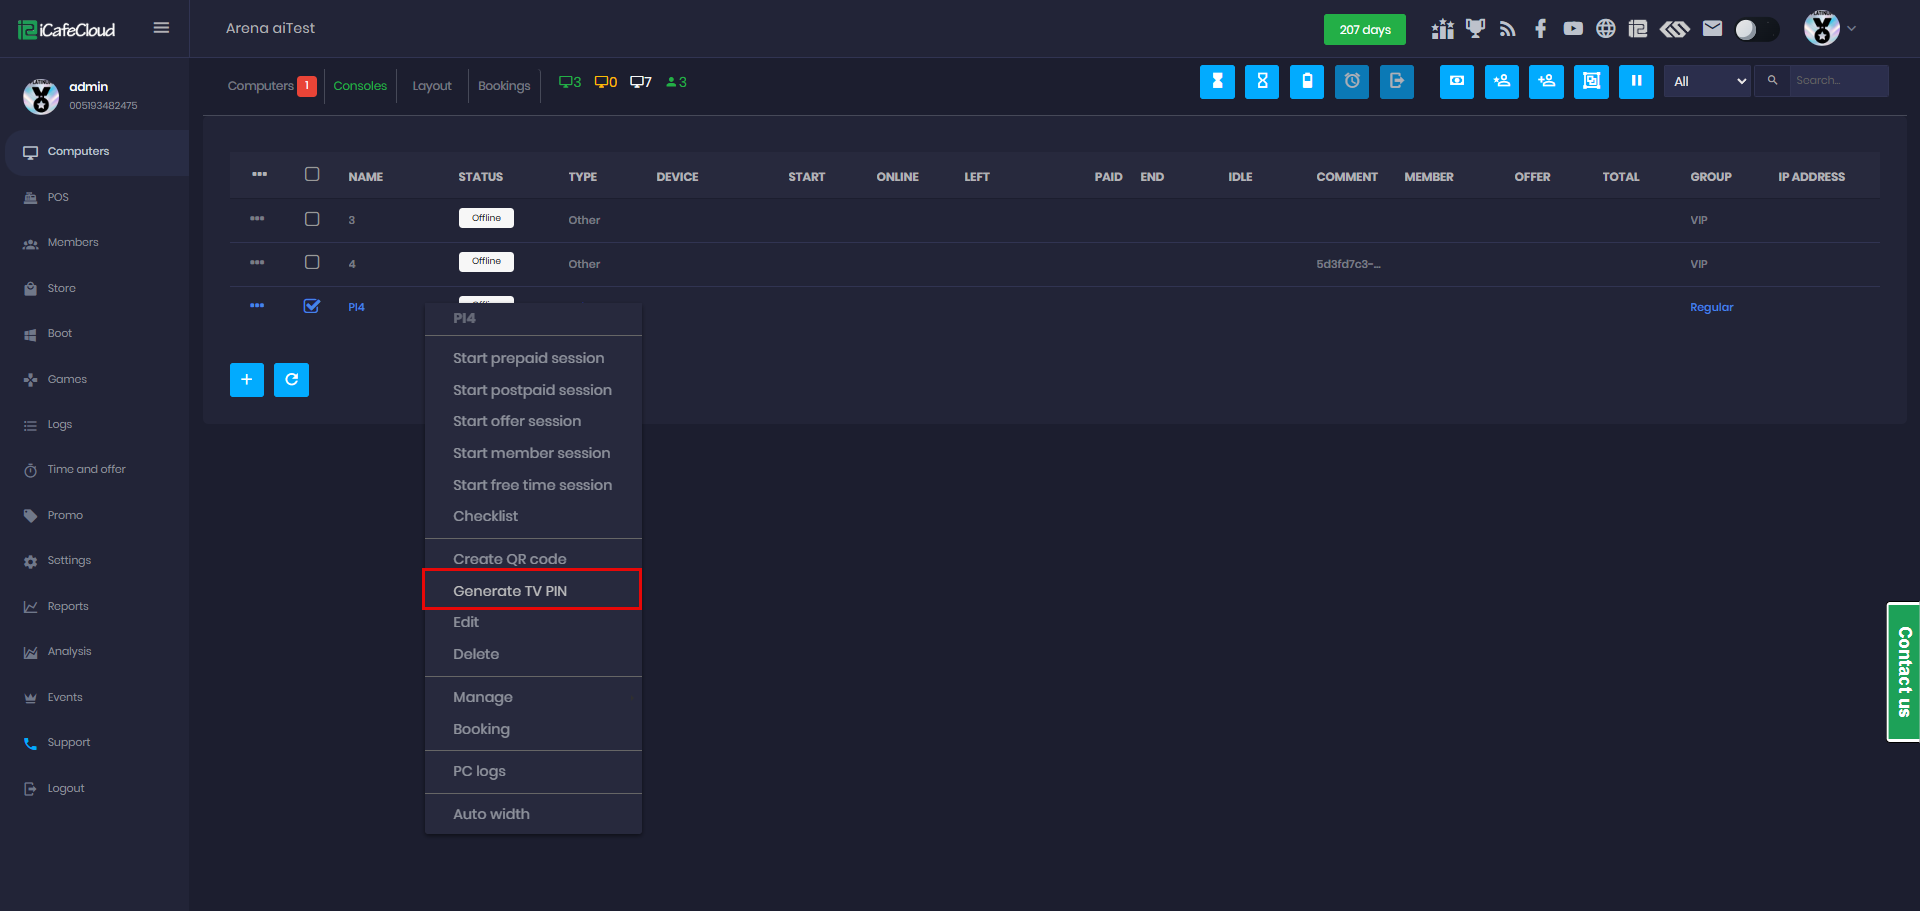Click the 207 days license button

(1364, 30)
